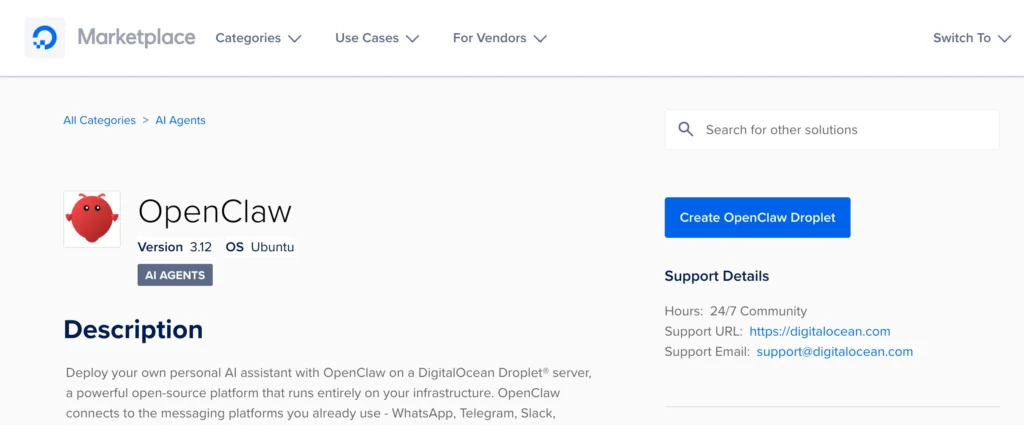
Task: Click the OS Ubuntu label
Action: coord(260,247)
